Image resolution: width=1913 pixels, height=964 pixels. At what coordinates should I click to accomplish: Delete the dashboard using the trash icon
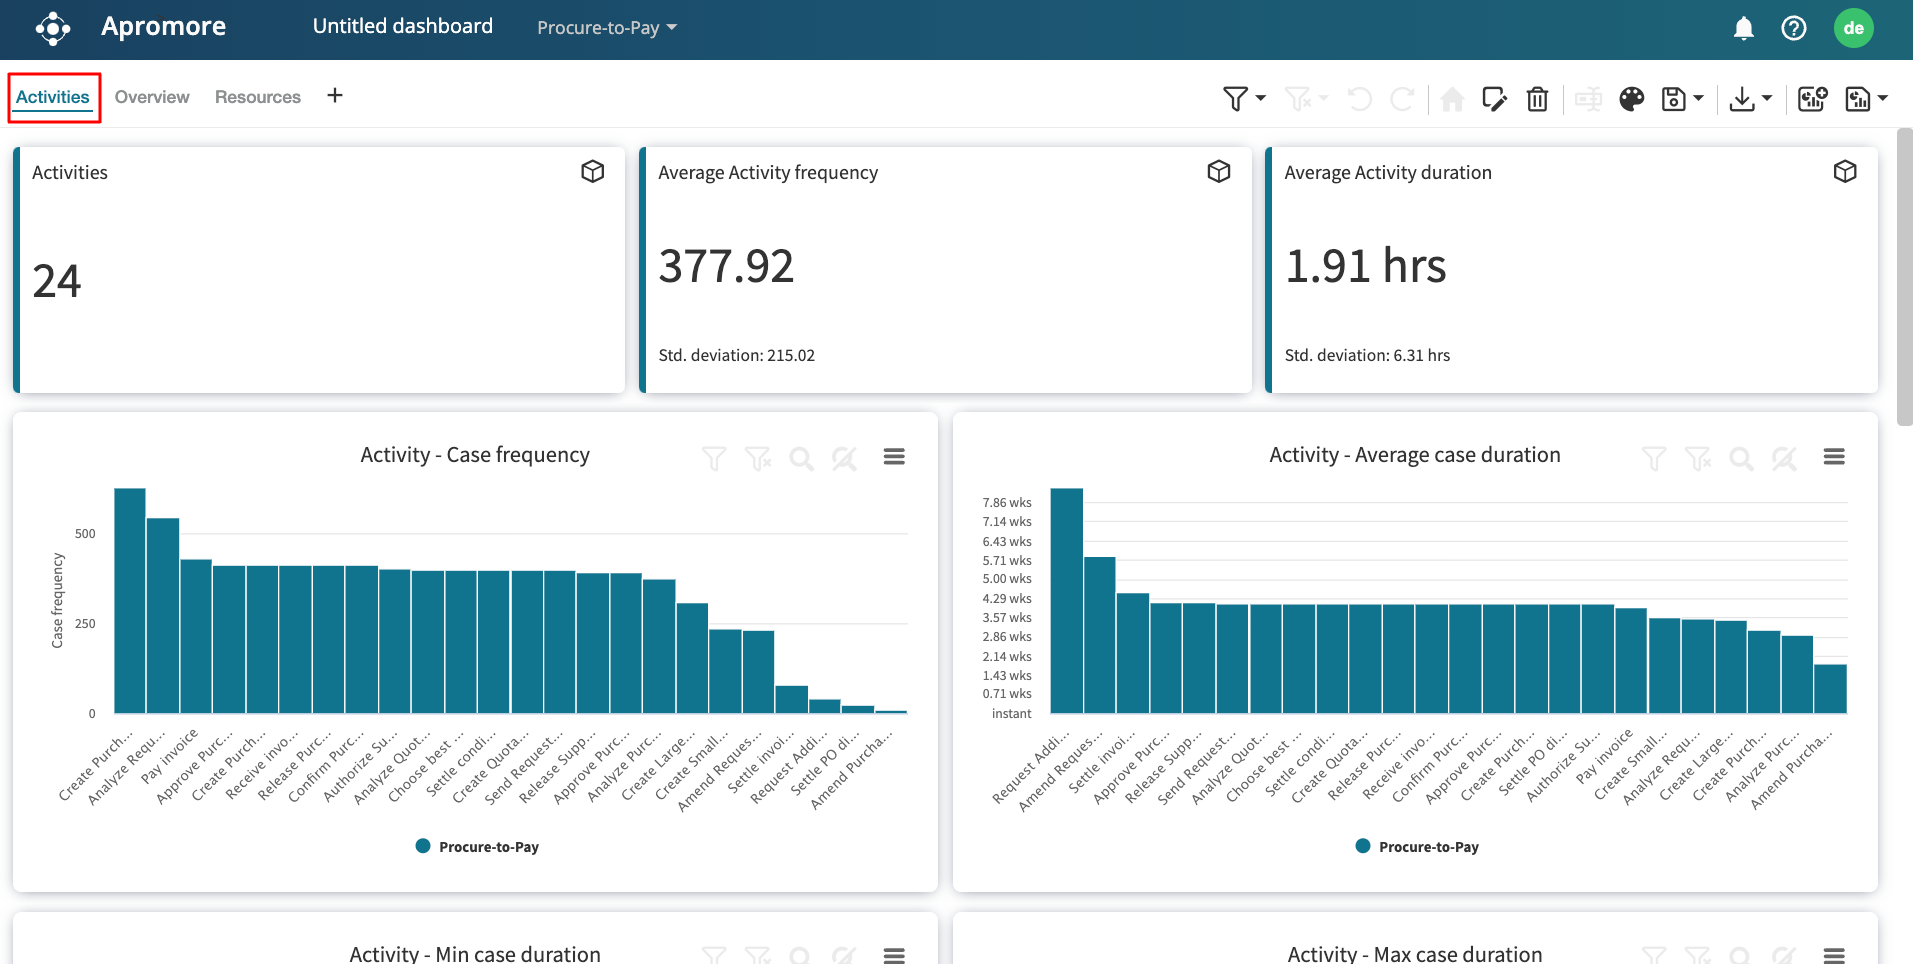coord(1537,99)
